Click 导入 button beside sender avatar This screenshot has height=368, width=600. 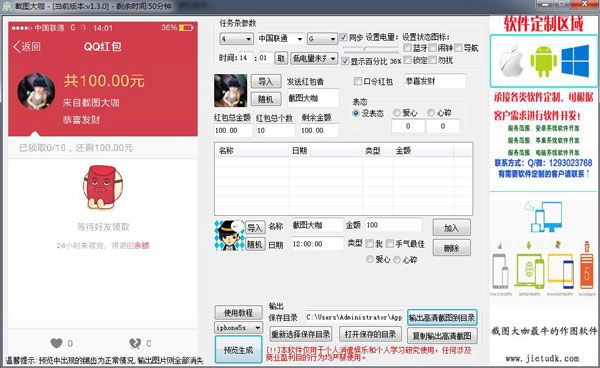(x=266, y=81)
